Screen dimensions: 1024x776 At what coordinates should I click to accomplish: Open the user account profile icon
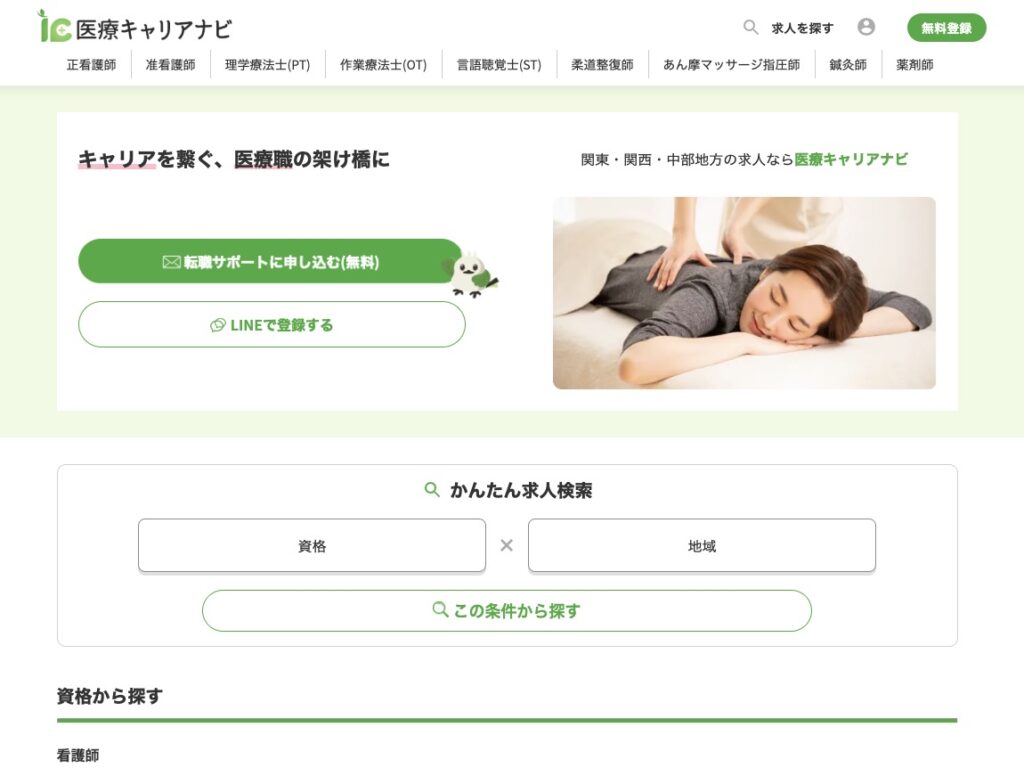[866, 27]
